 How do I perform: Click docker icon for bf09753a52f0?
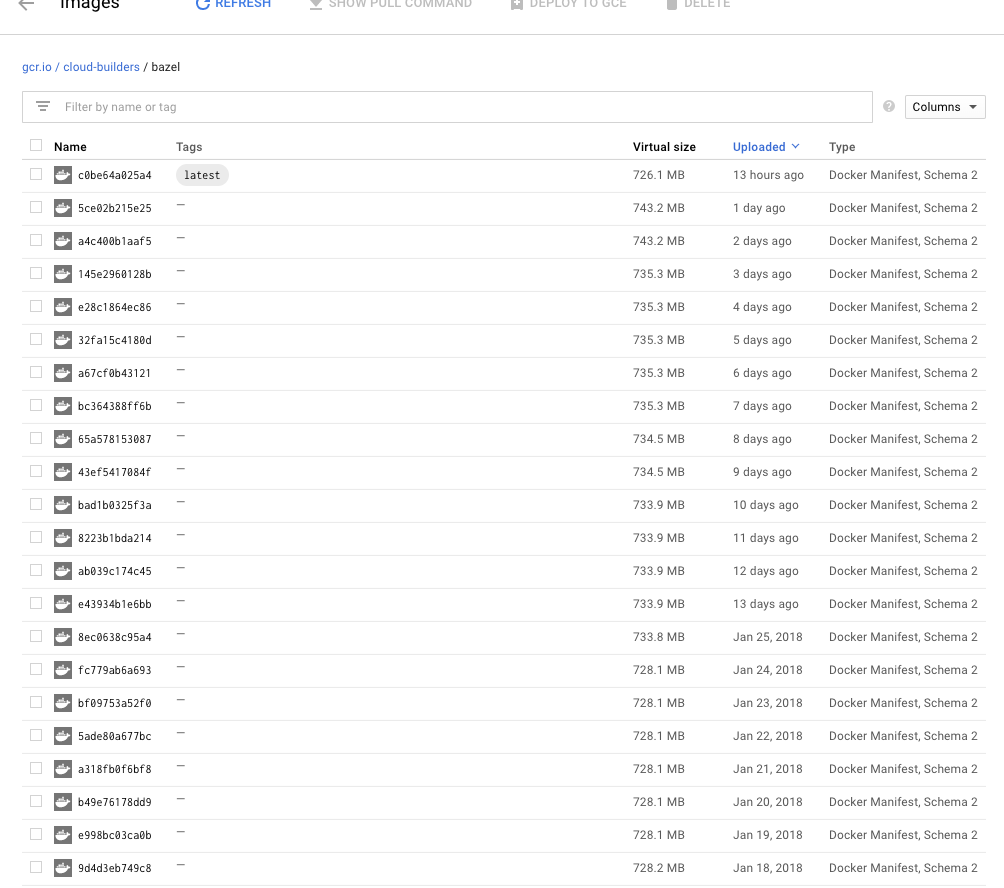pos(63,703)
